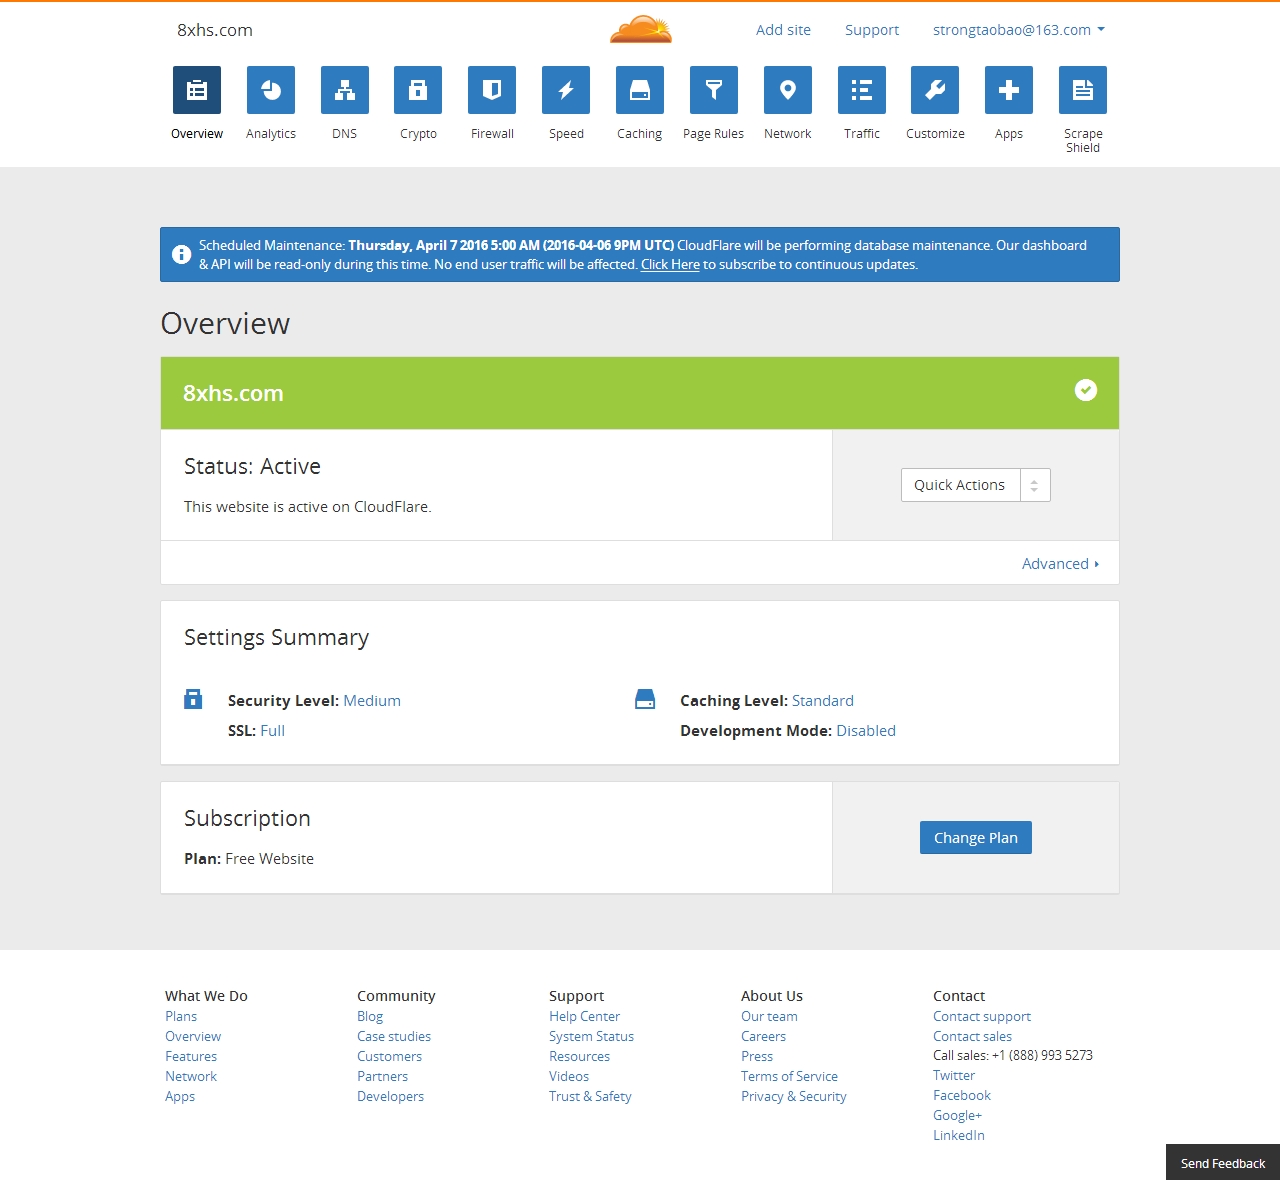
Task: Open the strongtaobao@163.com account dropdown
Action: [1019, 30]
